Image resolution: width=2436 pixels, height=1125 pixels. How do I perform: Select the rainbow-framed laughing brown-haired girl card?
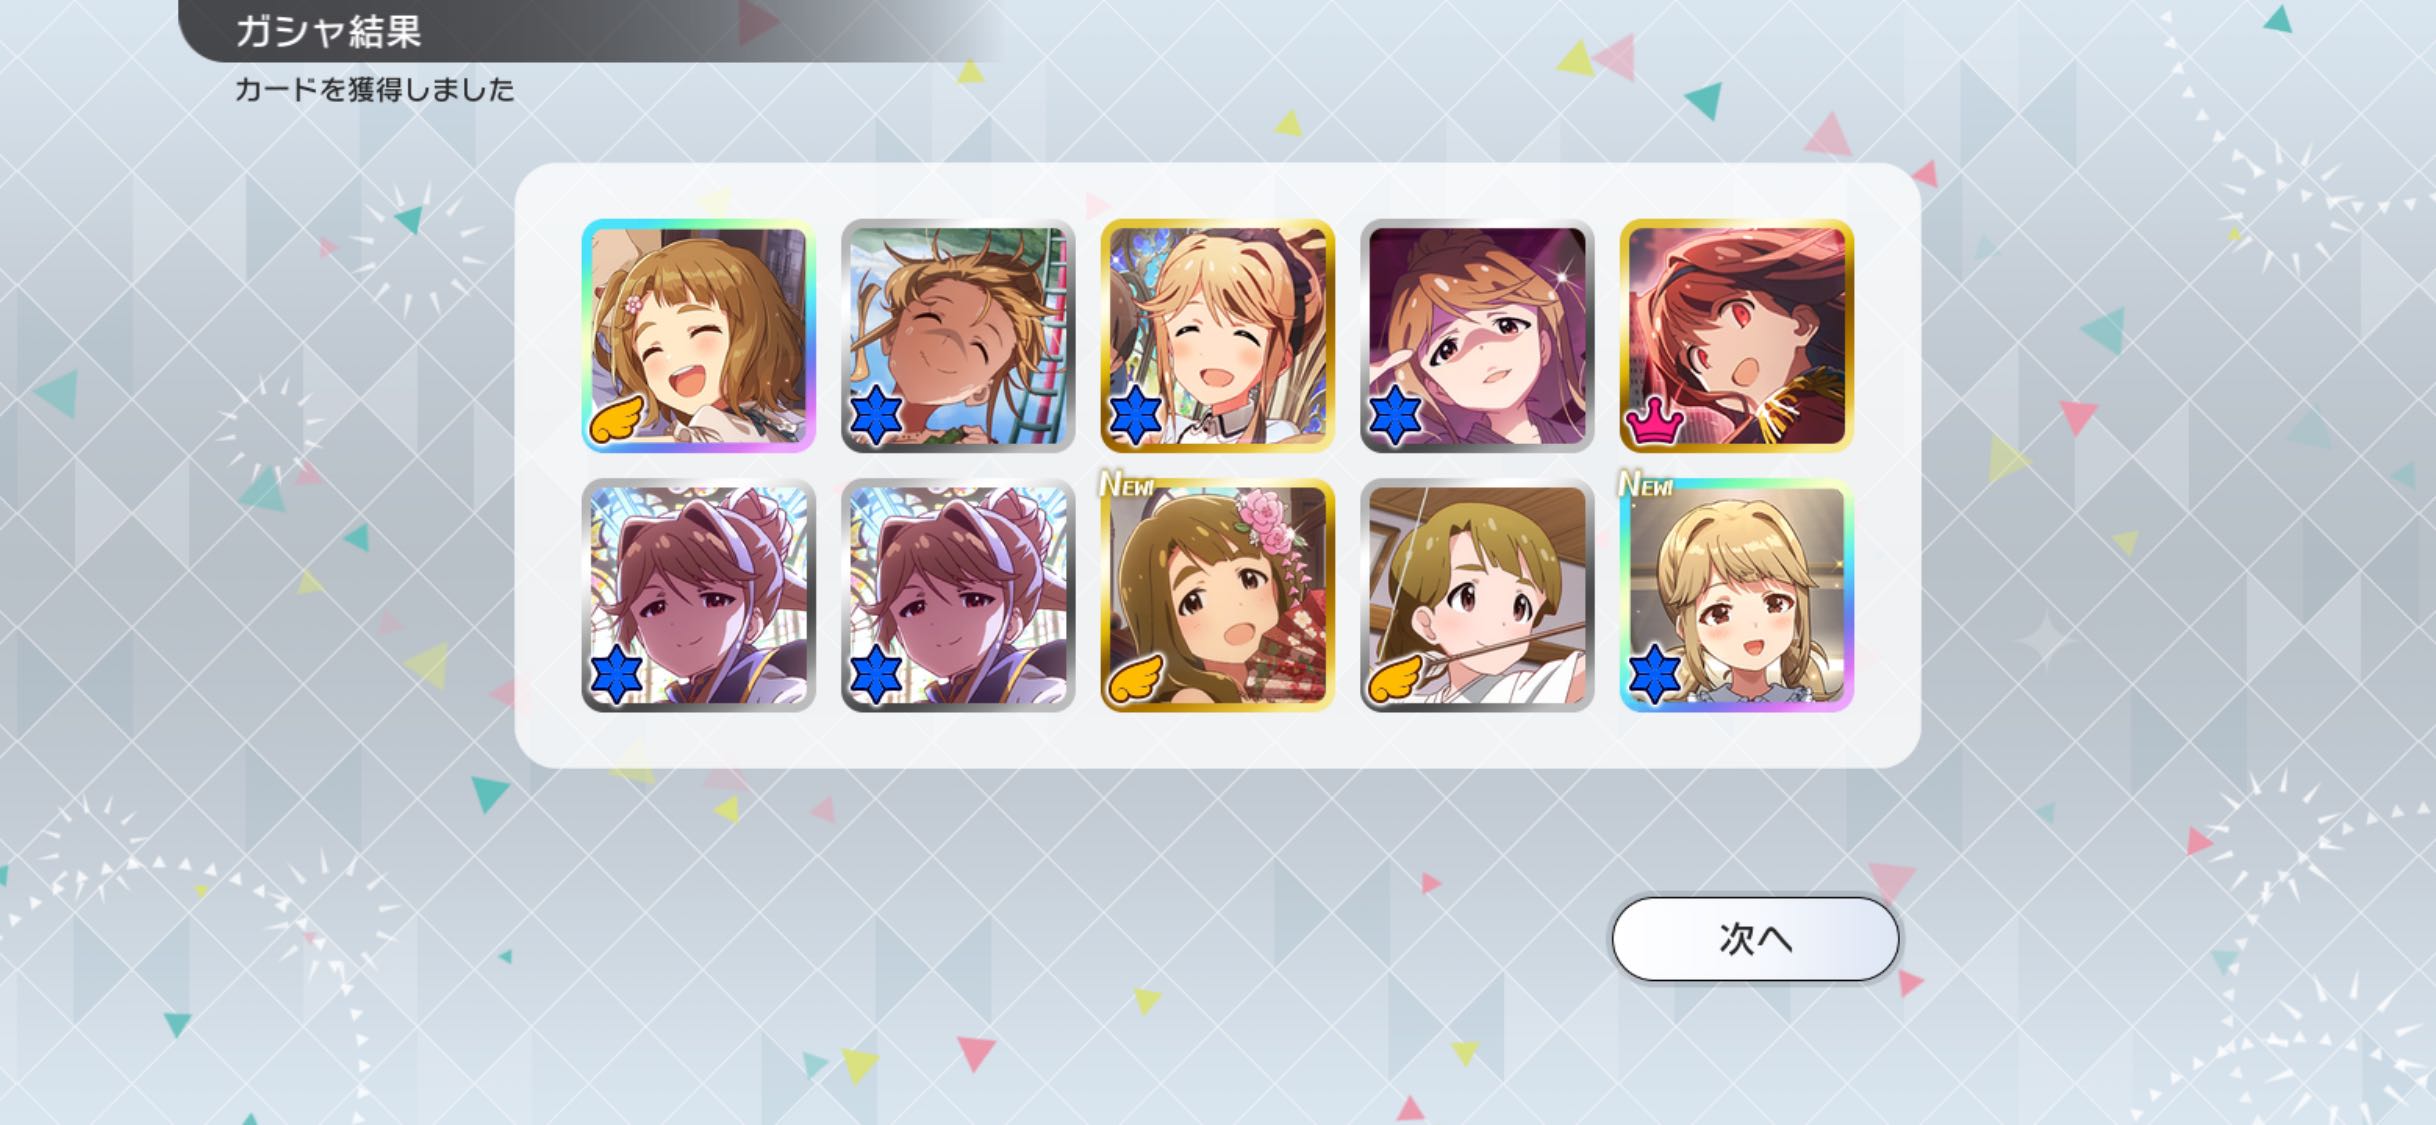[x=699, y=336]
